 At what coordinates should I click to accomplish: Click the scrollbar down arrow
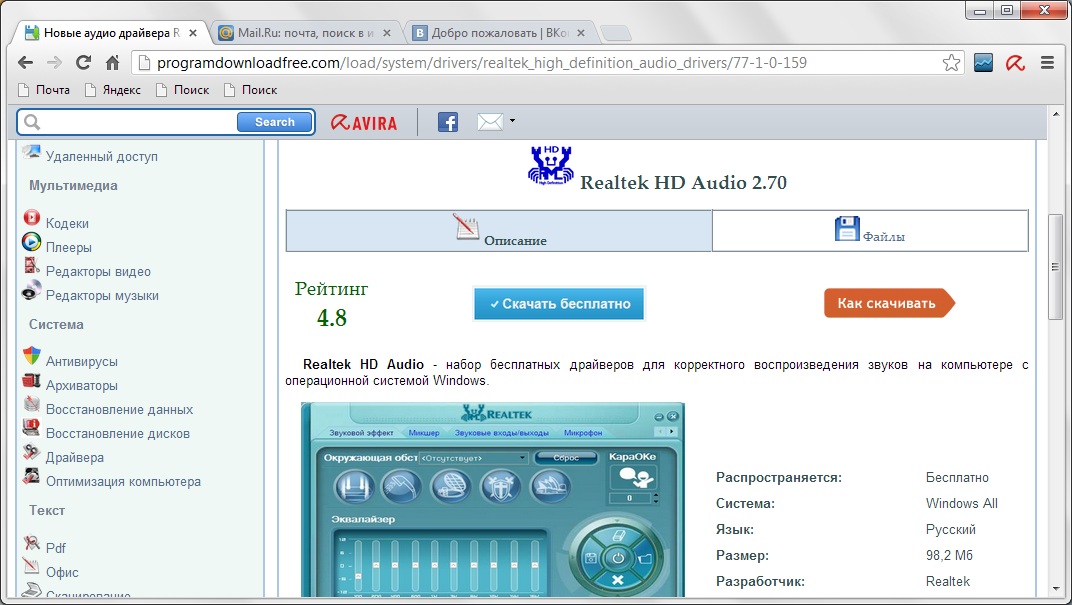point(1056,589)
